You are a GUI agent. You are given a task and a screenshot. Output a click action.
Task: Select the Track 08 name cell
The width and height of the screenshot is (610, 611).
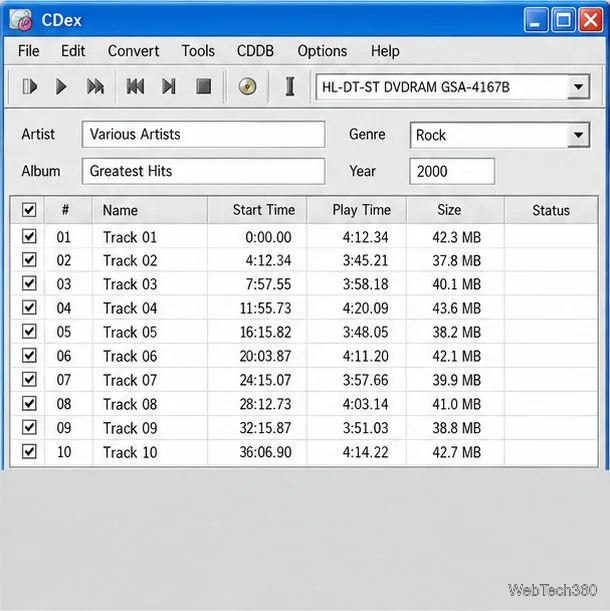150,404
